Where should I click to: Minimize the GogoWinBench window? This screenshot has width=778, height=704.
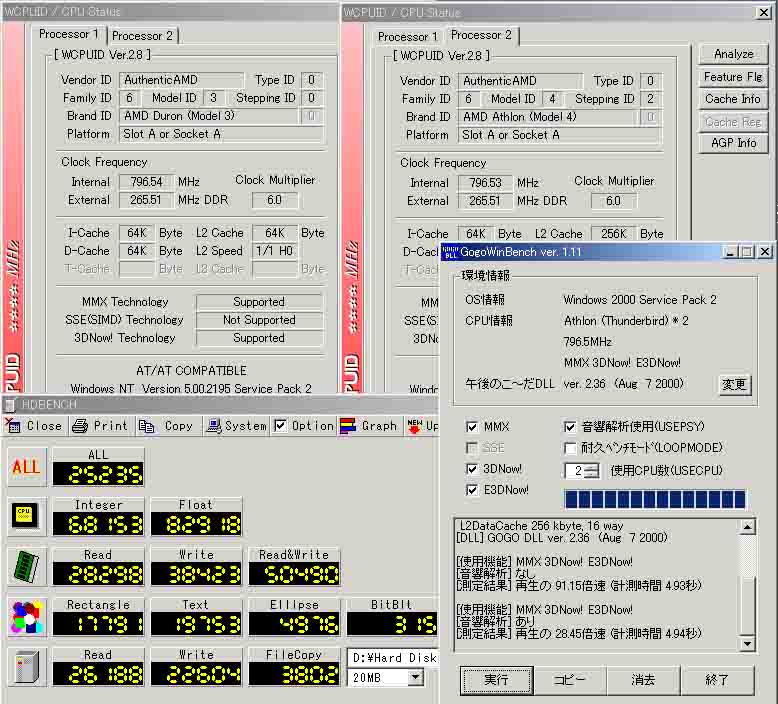pos(730,252)
